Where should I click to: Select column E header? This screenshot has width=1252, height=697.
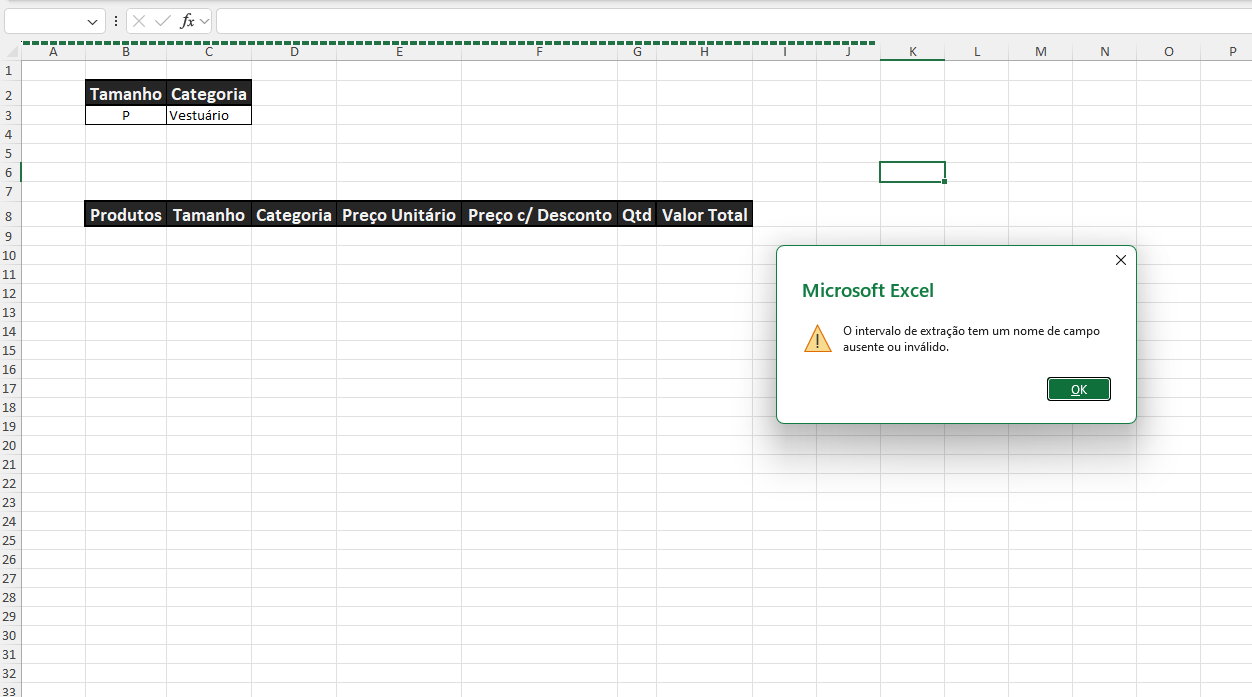(399, 52)
